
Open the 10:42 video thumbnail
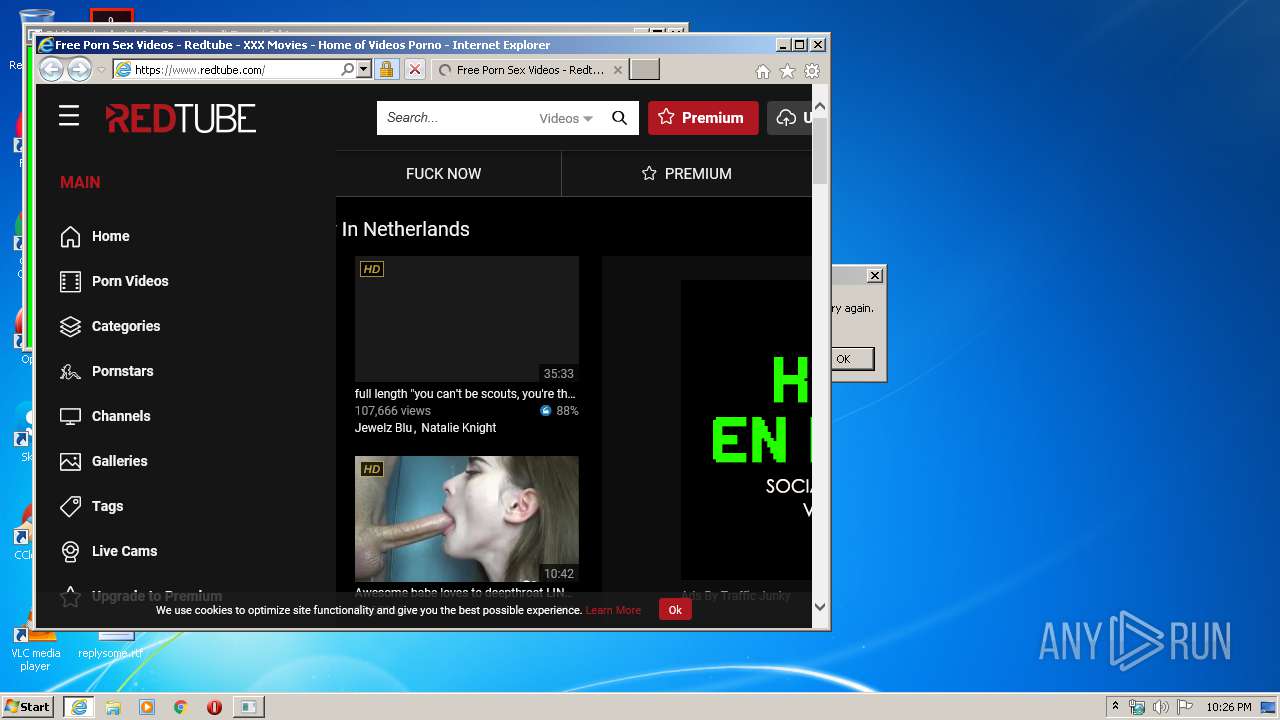pyautogui.click(x=467, y=520)
